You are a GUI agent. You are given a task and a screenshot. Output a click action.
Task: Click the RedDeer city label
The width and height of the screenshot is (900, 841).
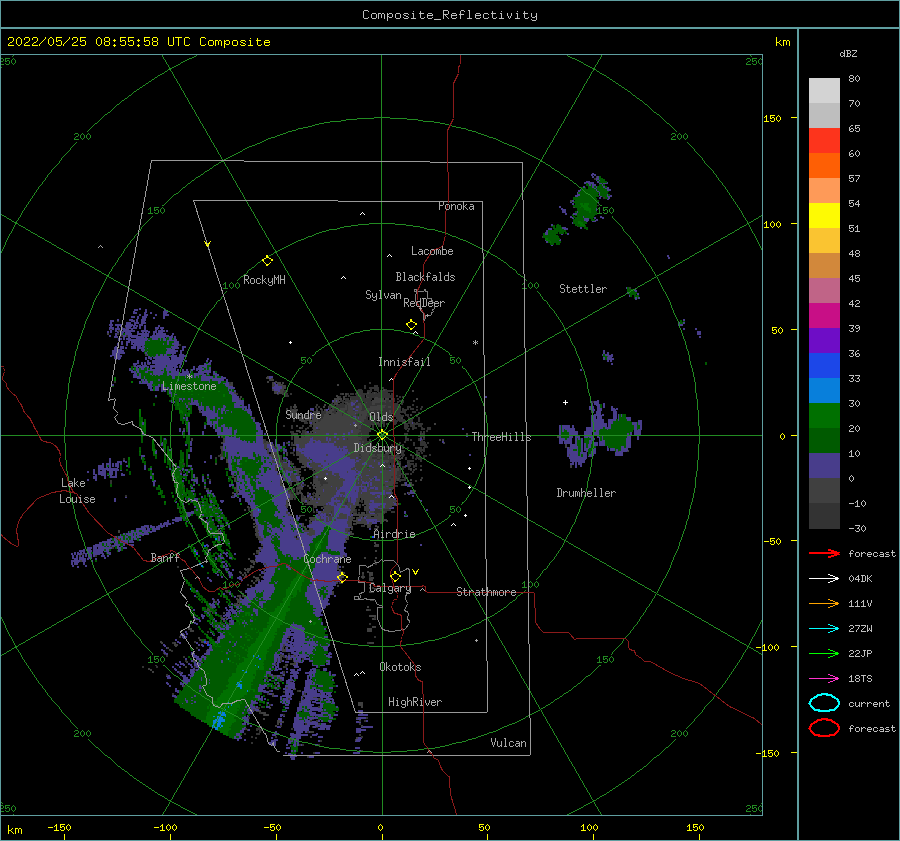pyautogui.click(x=424, y=303)
